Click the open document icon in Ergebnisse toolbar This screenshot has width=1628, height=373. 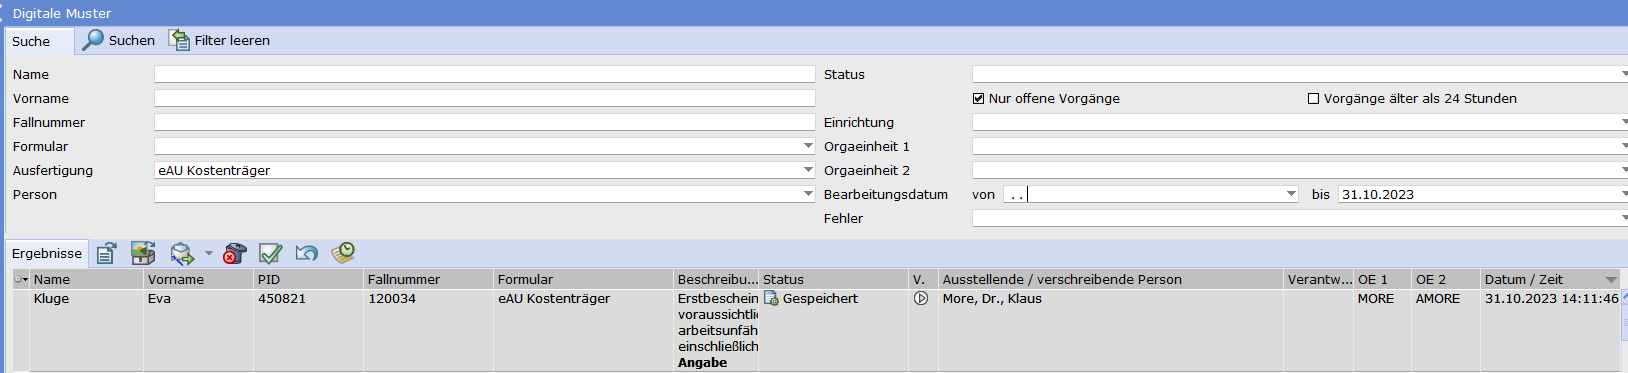tap(106, 253)
